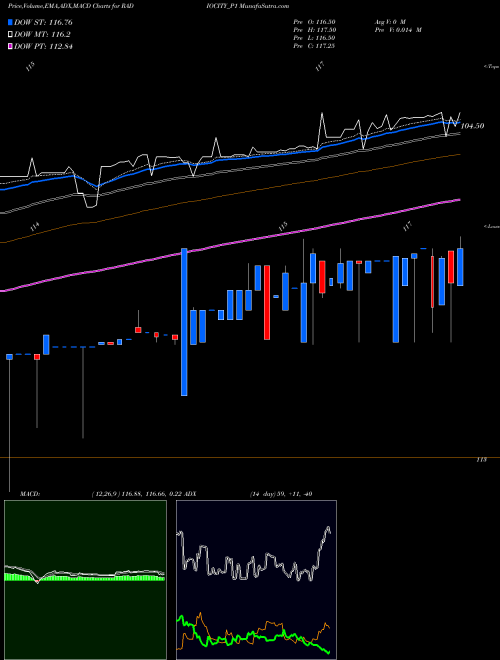Select the 'DOW ST: 116.76' legend text

click(x=43, y=22)
